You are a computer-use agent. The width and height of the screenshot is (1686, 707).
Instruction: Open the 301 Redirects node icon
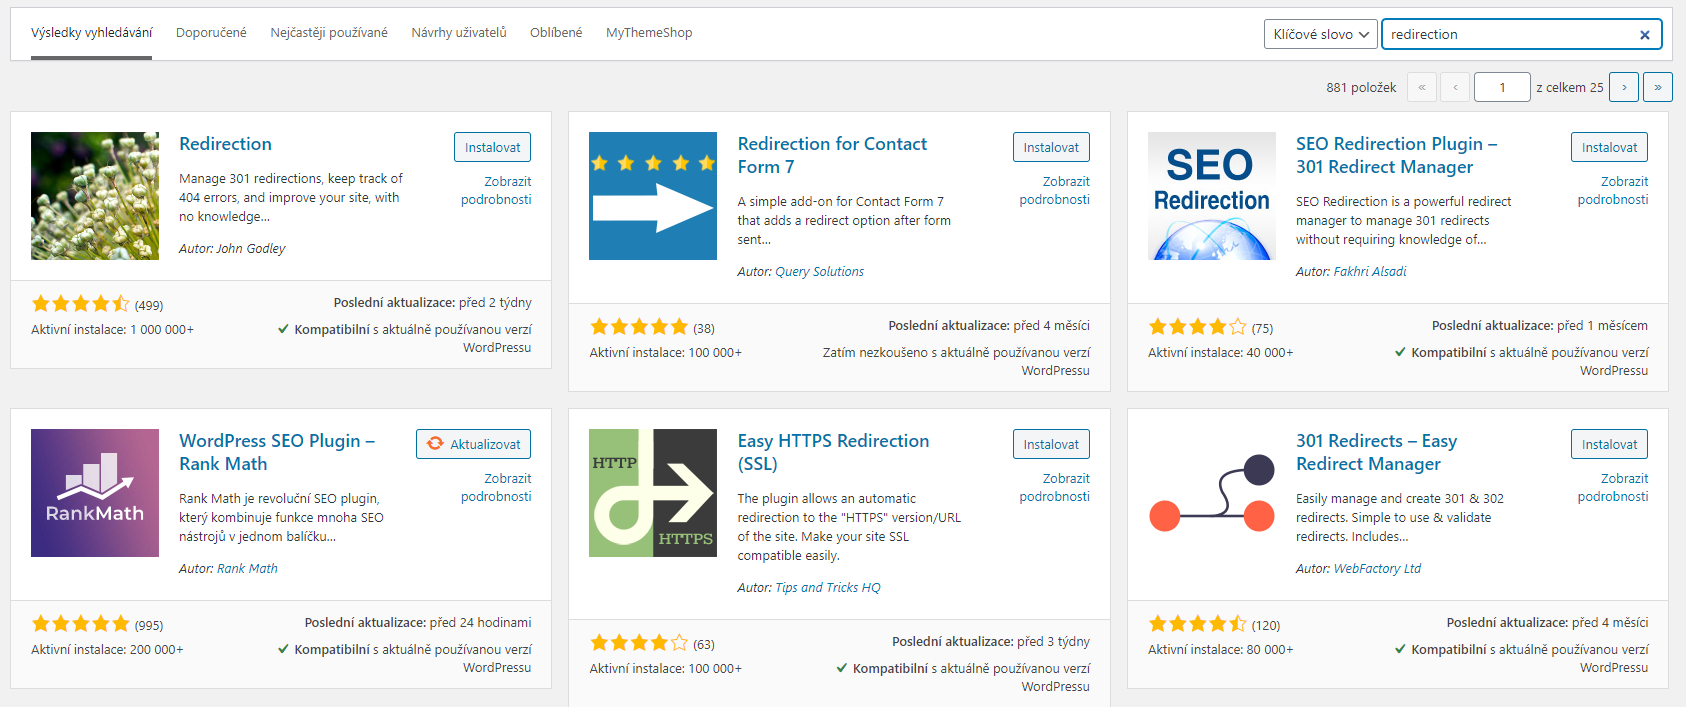tap(1212, 493)
